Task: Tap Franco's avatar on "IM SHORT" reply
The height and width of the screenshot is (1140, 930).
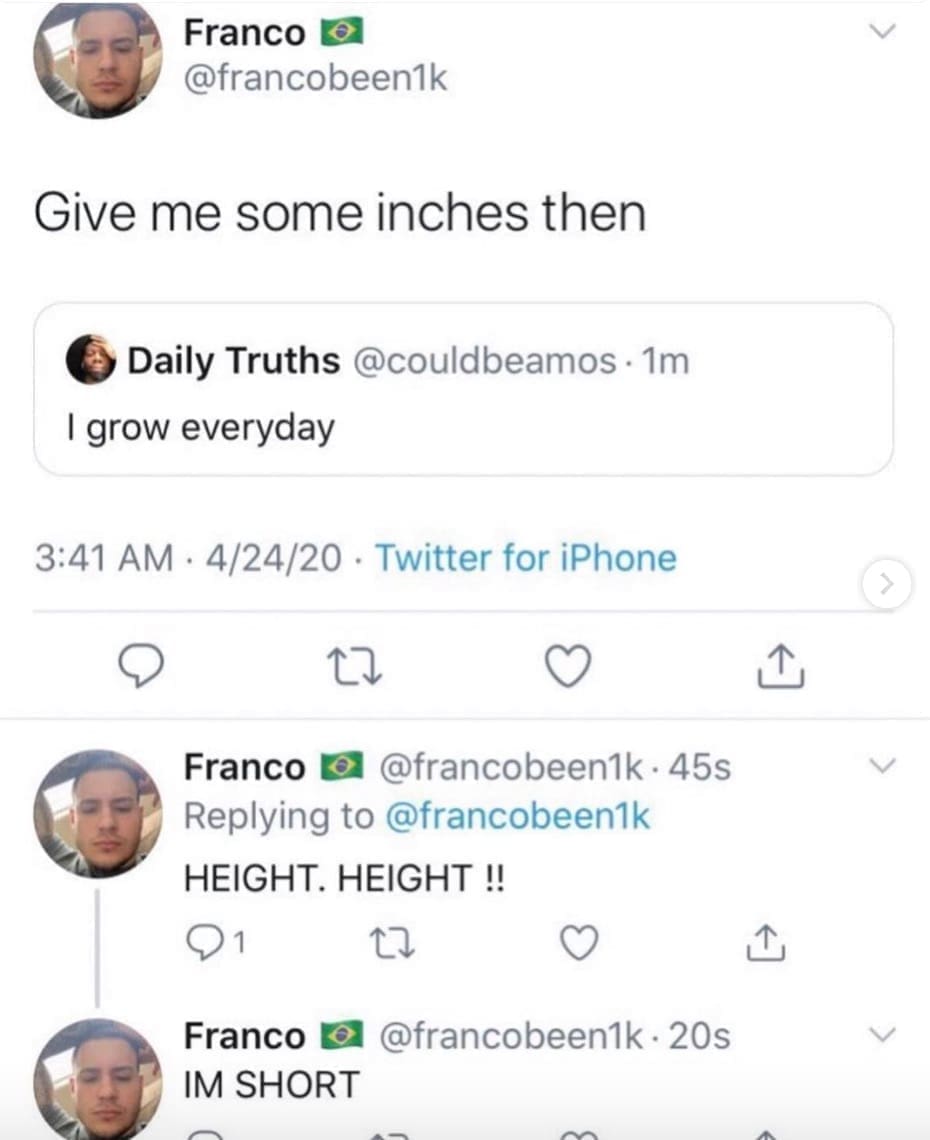Action: click(97, 1080)
